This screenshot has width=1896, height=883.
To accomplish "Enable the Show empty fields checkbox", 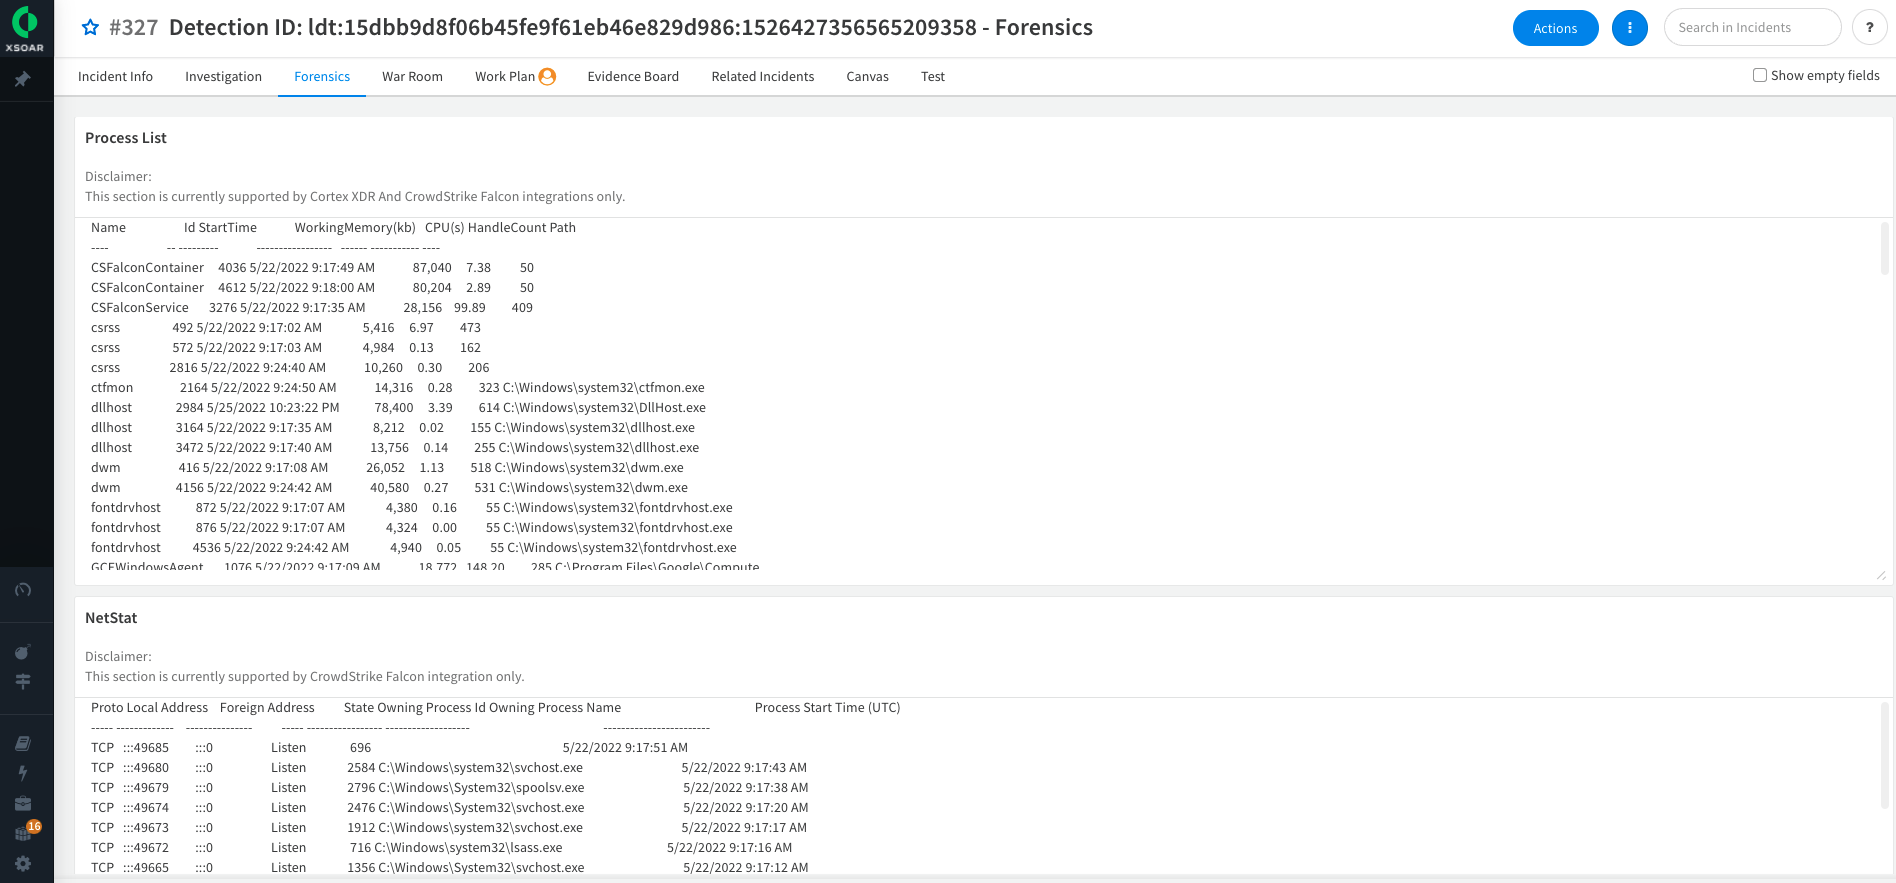I will pos(1759,75).
